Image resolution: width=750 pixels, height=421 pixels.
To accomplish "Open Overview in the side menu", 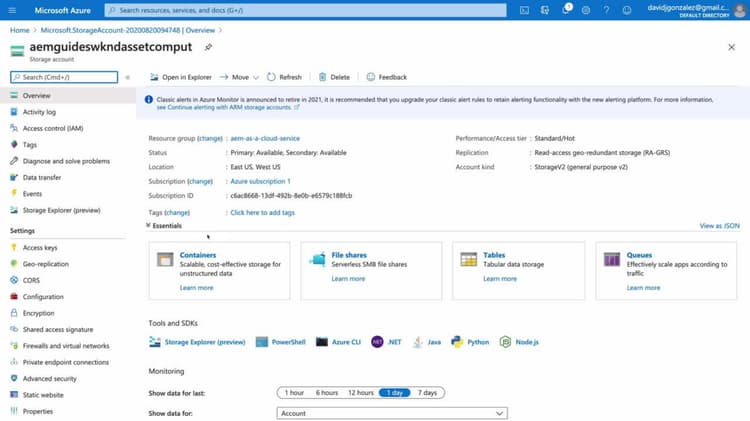I will click(x=68, y=96).
